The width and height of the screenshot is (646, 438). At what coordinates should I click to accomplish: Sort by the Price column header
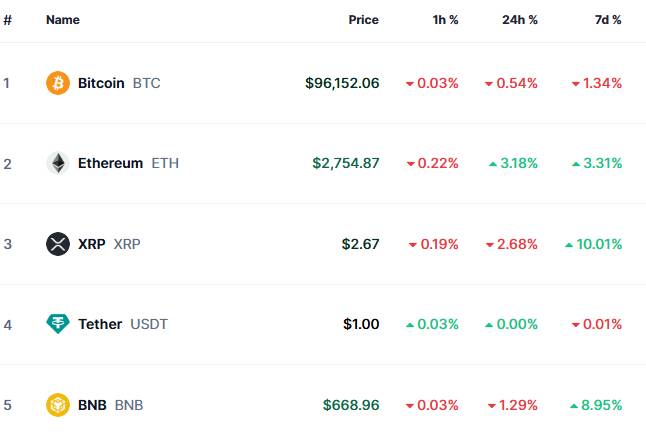tap(363, 20)
